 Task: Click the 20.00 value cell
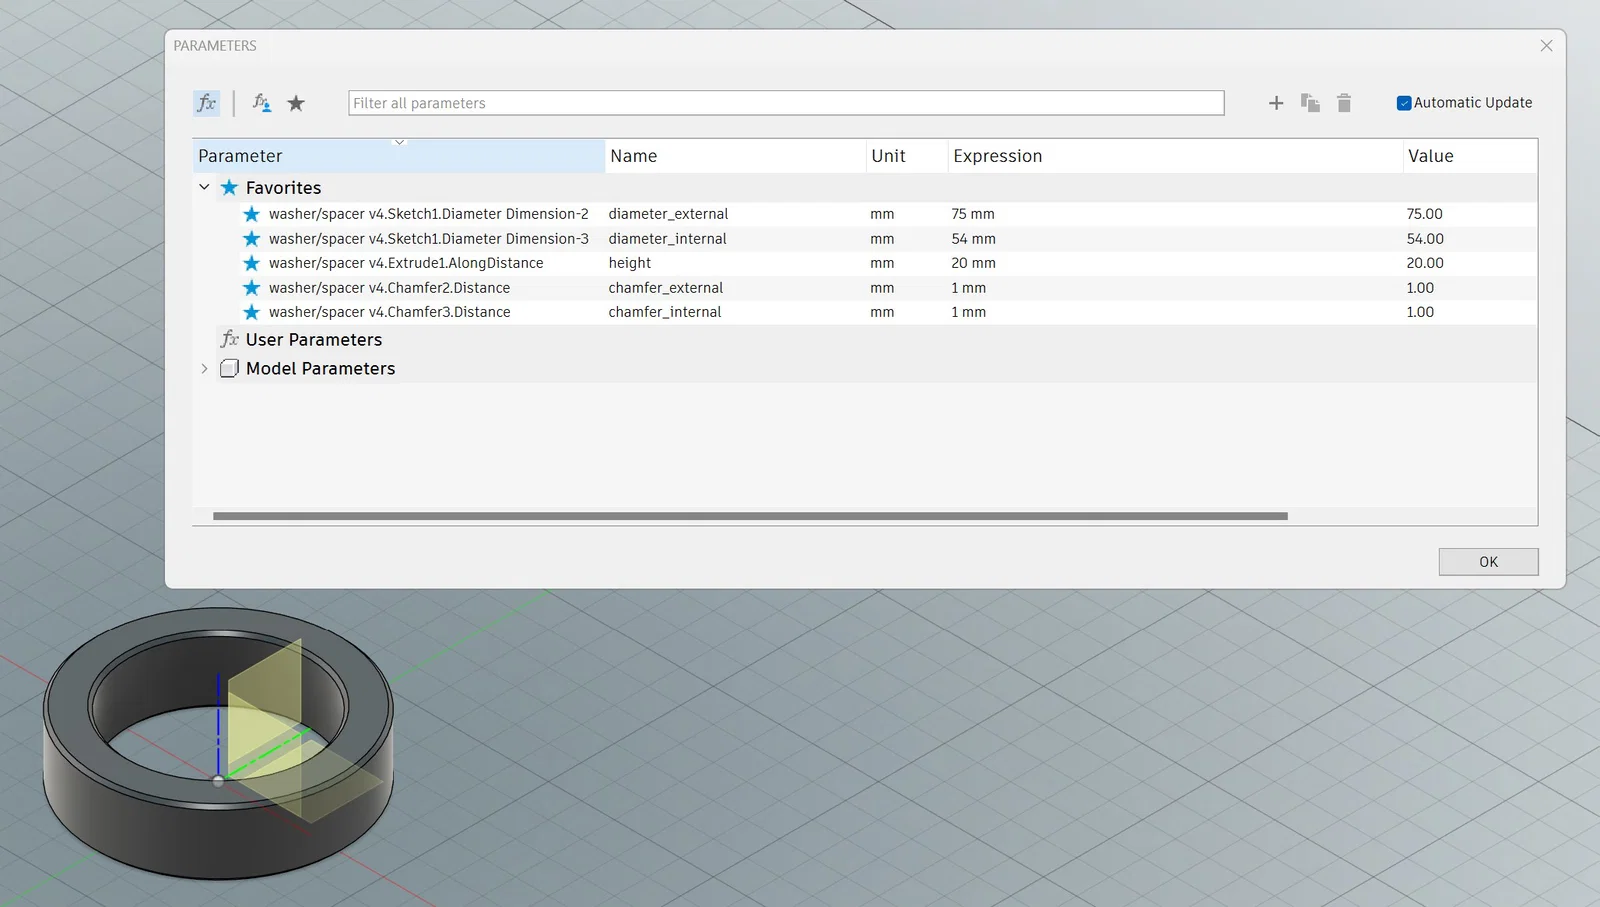tap(1425, 263)
